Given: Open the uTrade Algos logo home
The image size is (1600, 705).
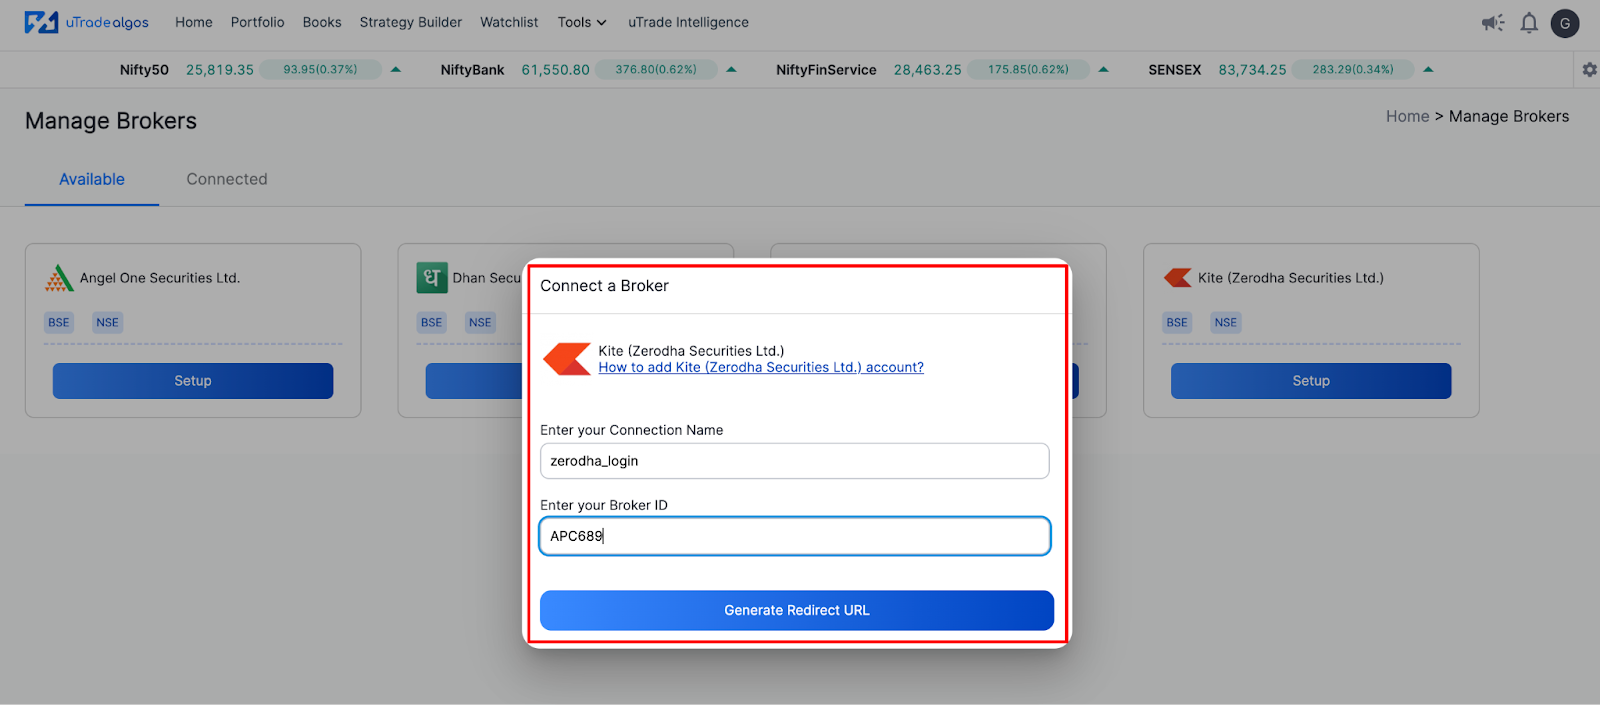Looking at the screenshot, I should pyautogui.click(x=87, y=22).
